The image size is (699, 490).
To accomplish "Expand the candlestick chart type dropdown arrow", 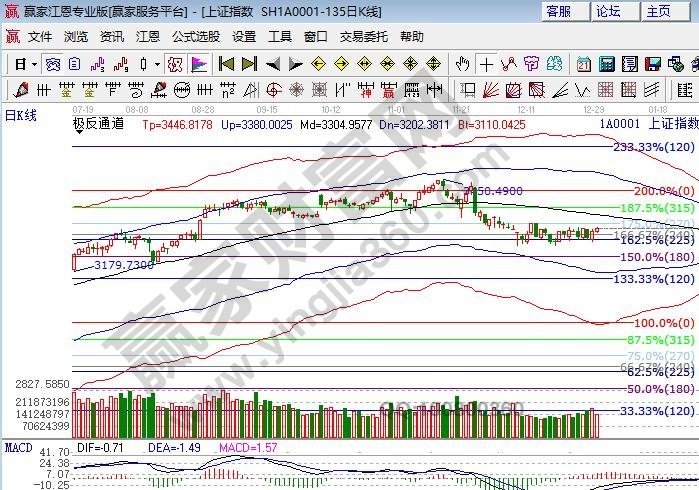I will (157, 64).
